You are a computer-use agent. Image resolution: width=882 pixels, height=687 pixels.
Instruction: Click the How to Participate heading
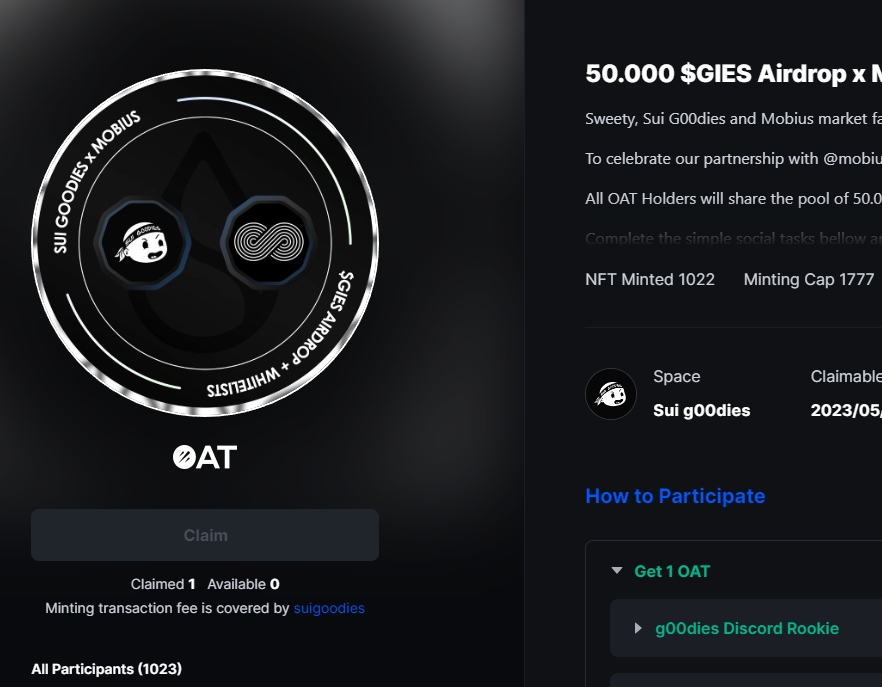(675, 496)
